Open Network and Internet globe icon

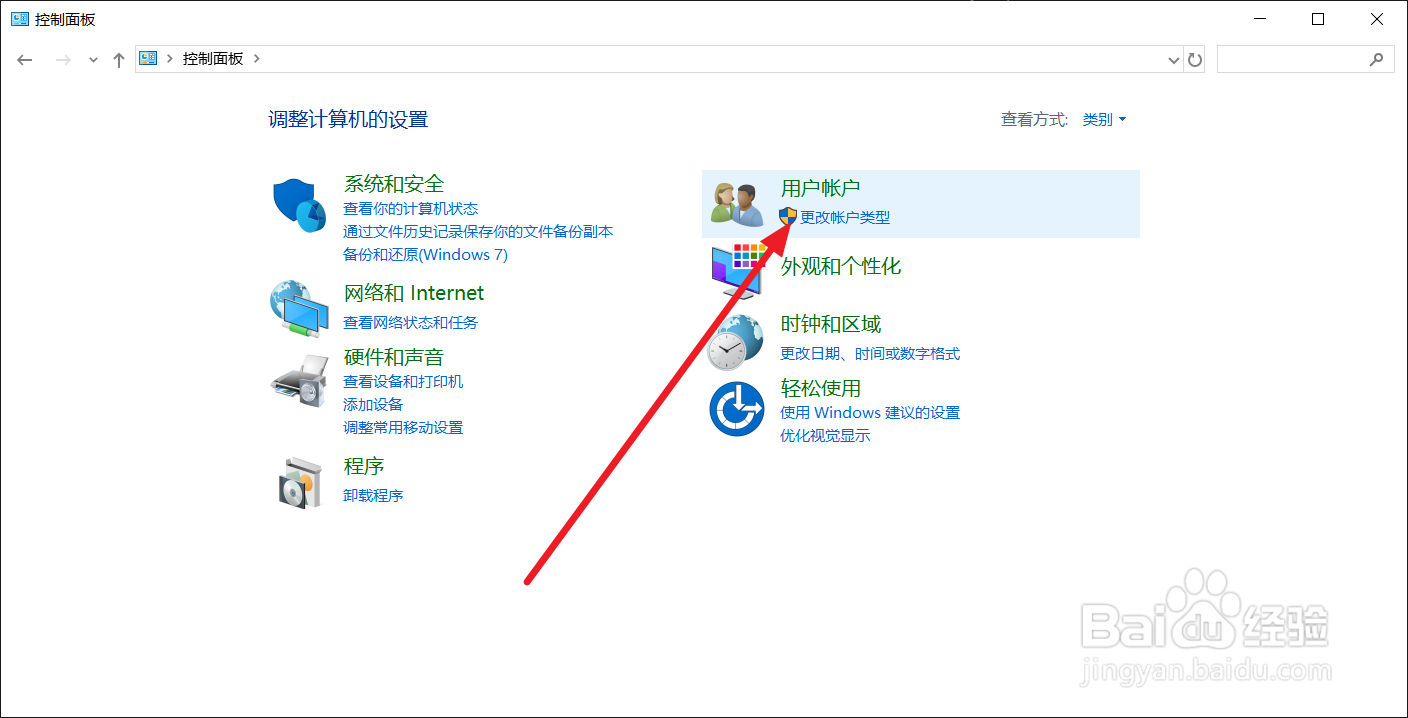tap(299, 308)
